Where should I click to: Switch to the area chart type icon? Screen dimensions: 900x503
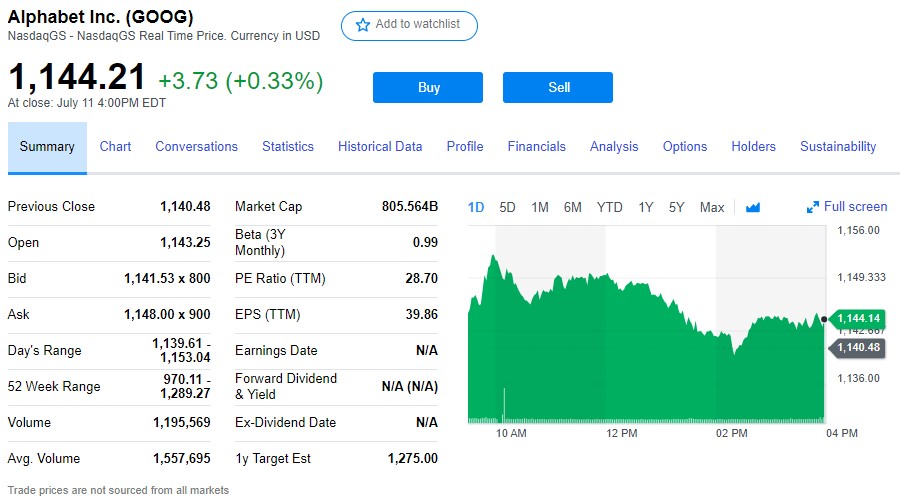[752, 207]
